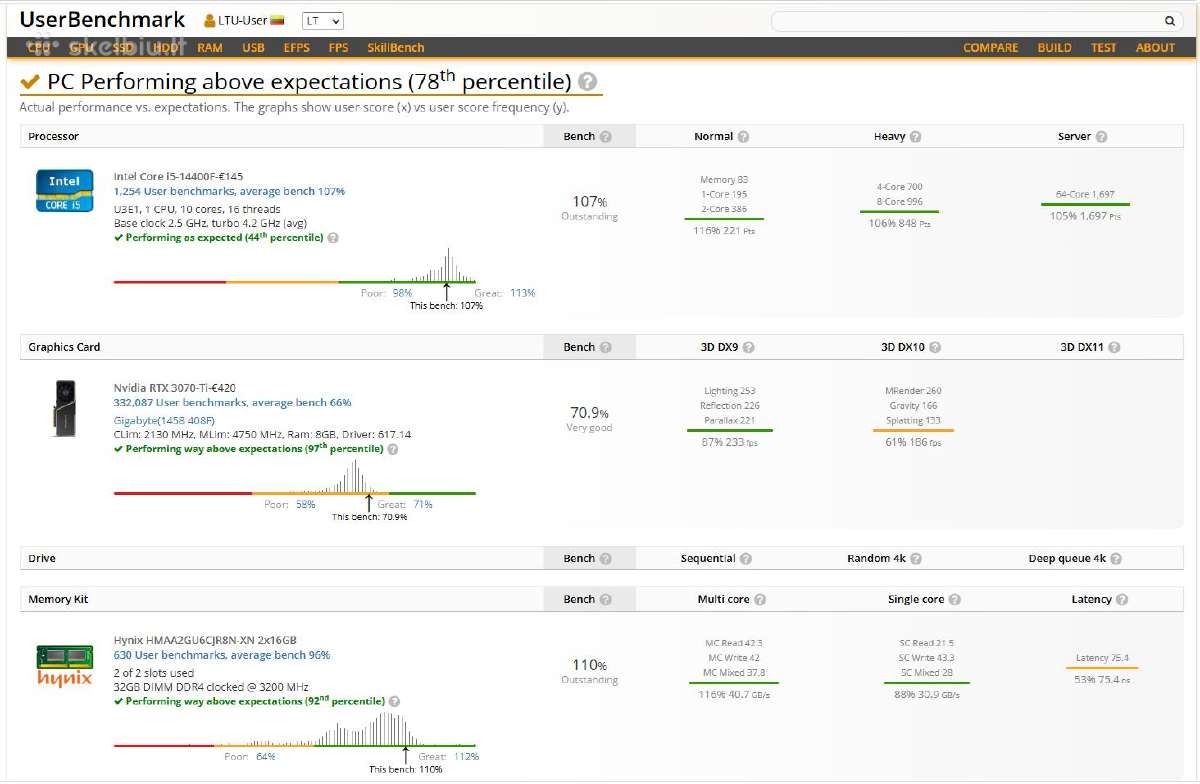
Task: Click TEST in the navigation bar
Action: (1104, 48)
